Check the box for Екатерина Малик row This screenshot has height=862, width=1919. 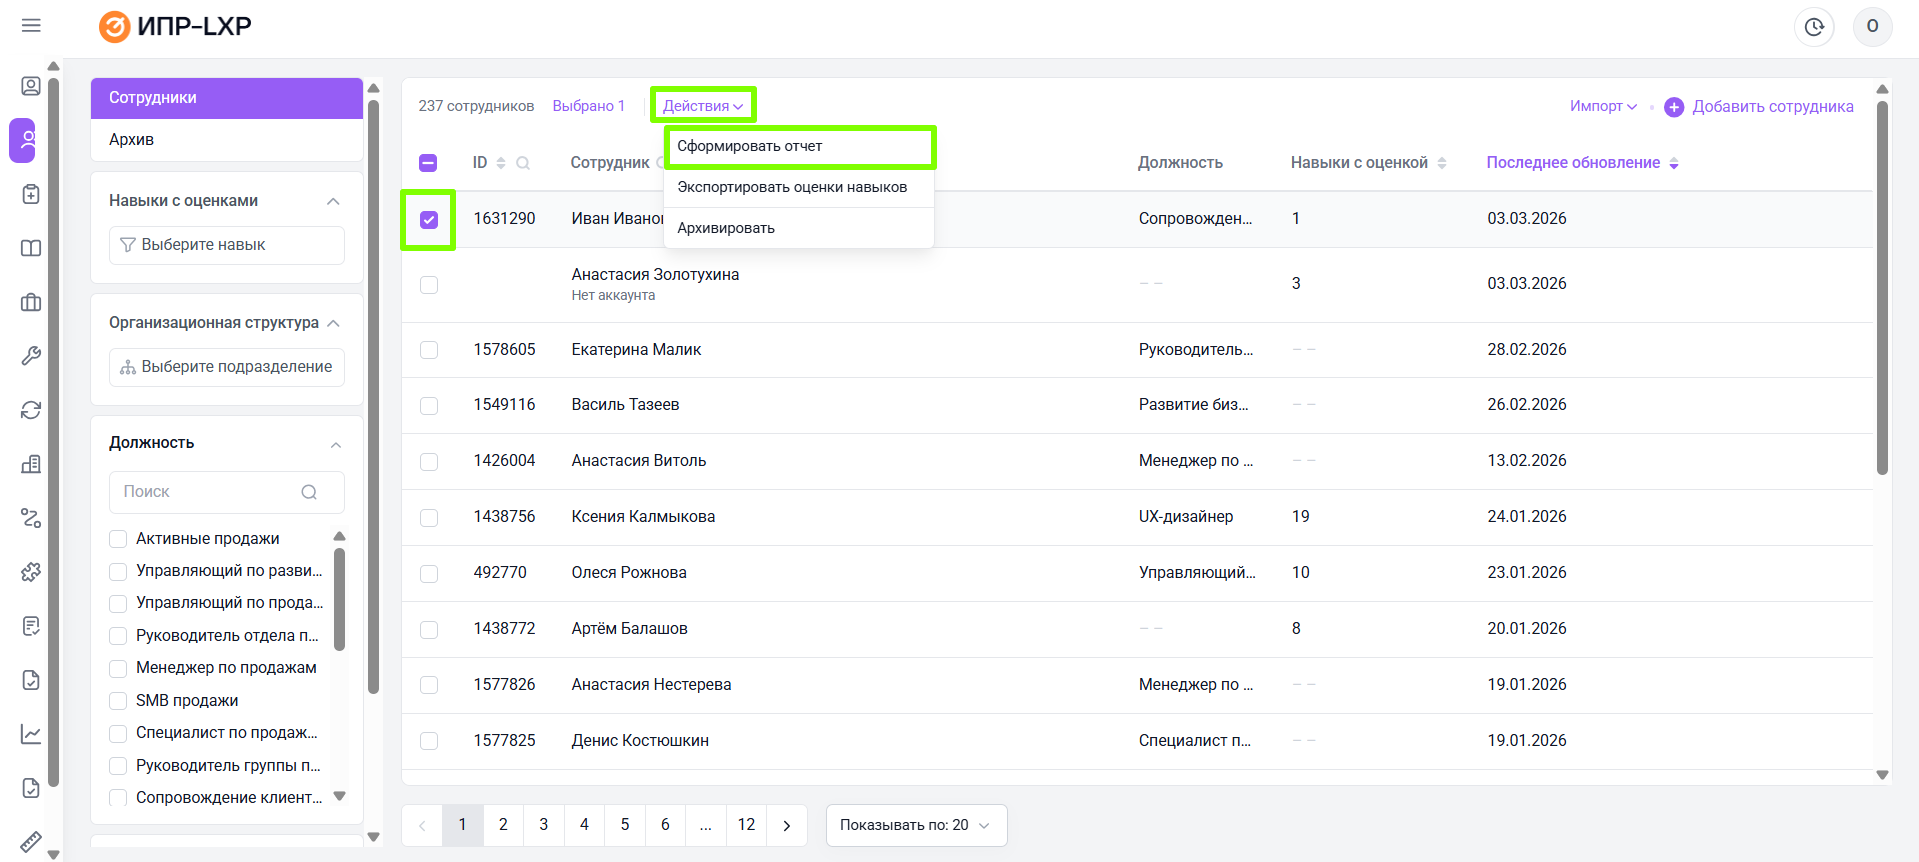(x=429, y=350)
